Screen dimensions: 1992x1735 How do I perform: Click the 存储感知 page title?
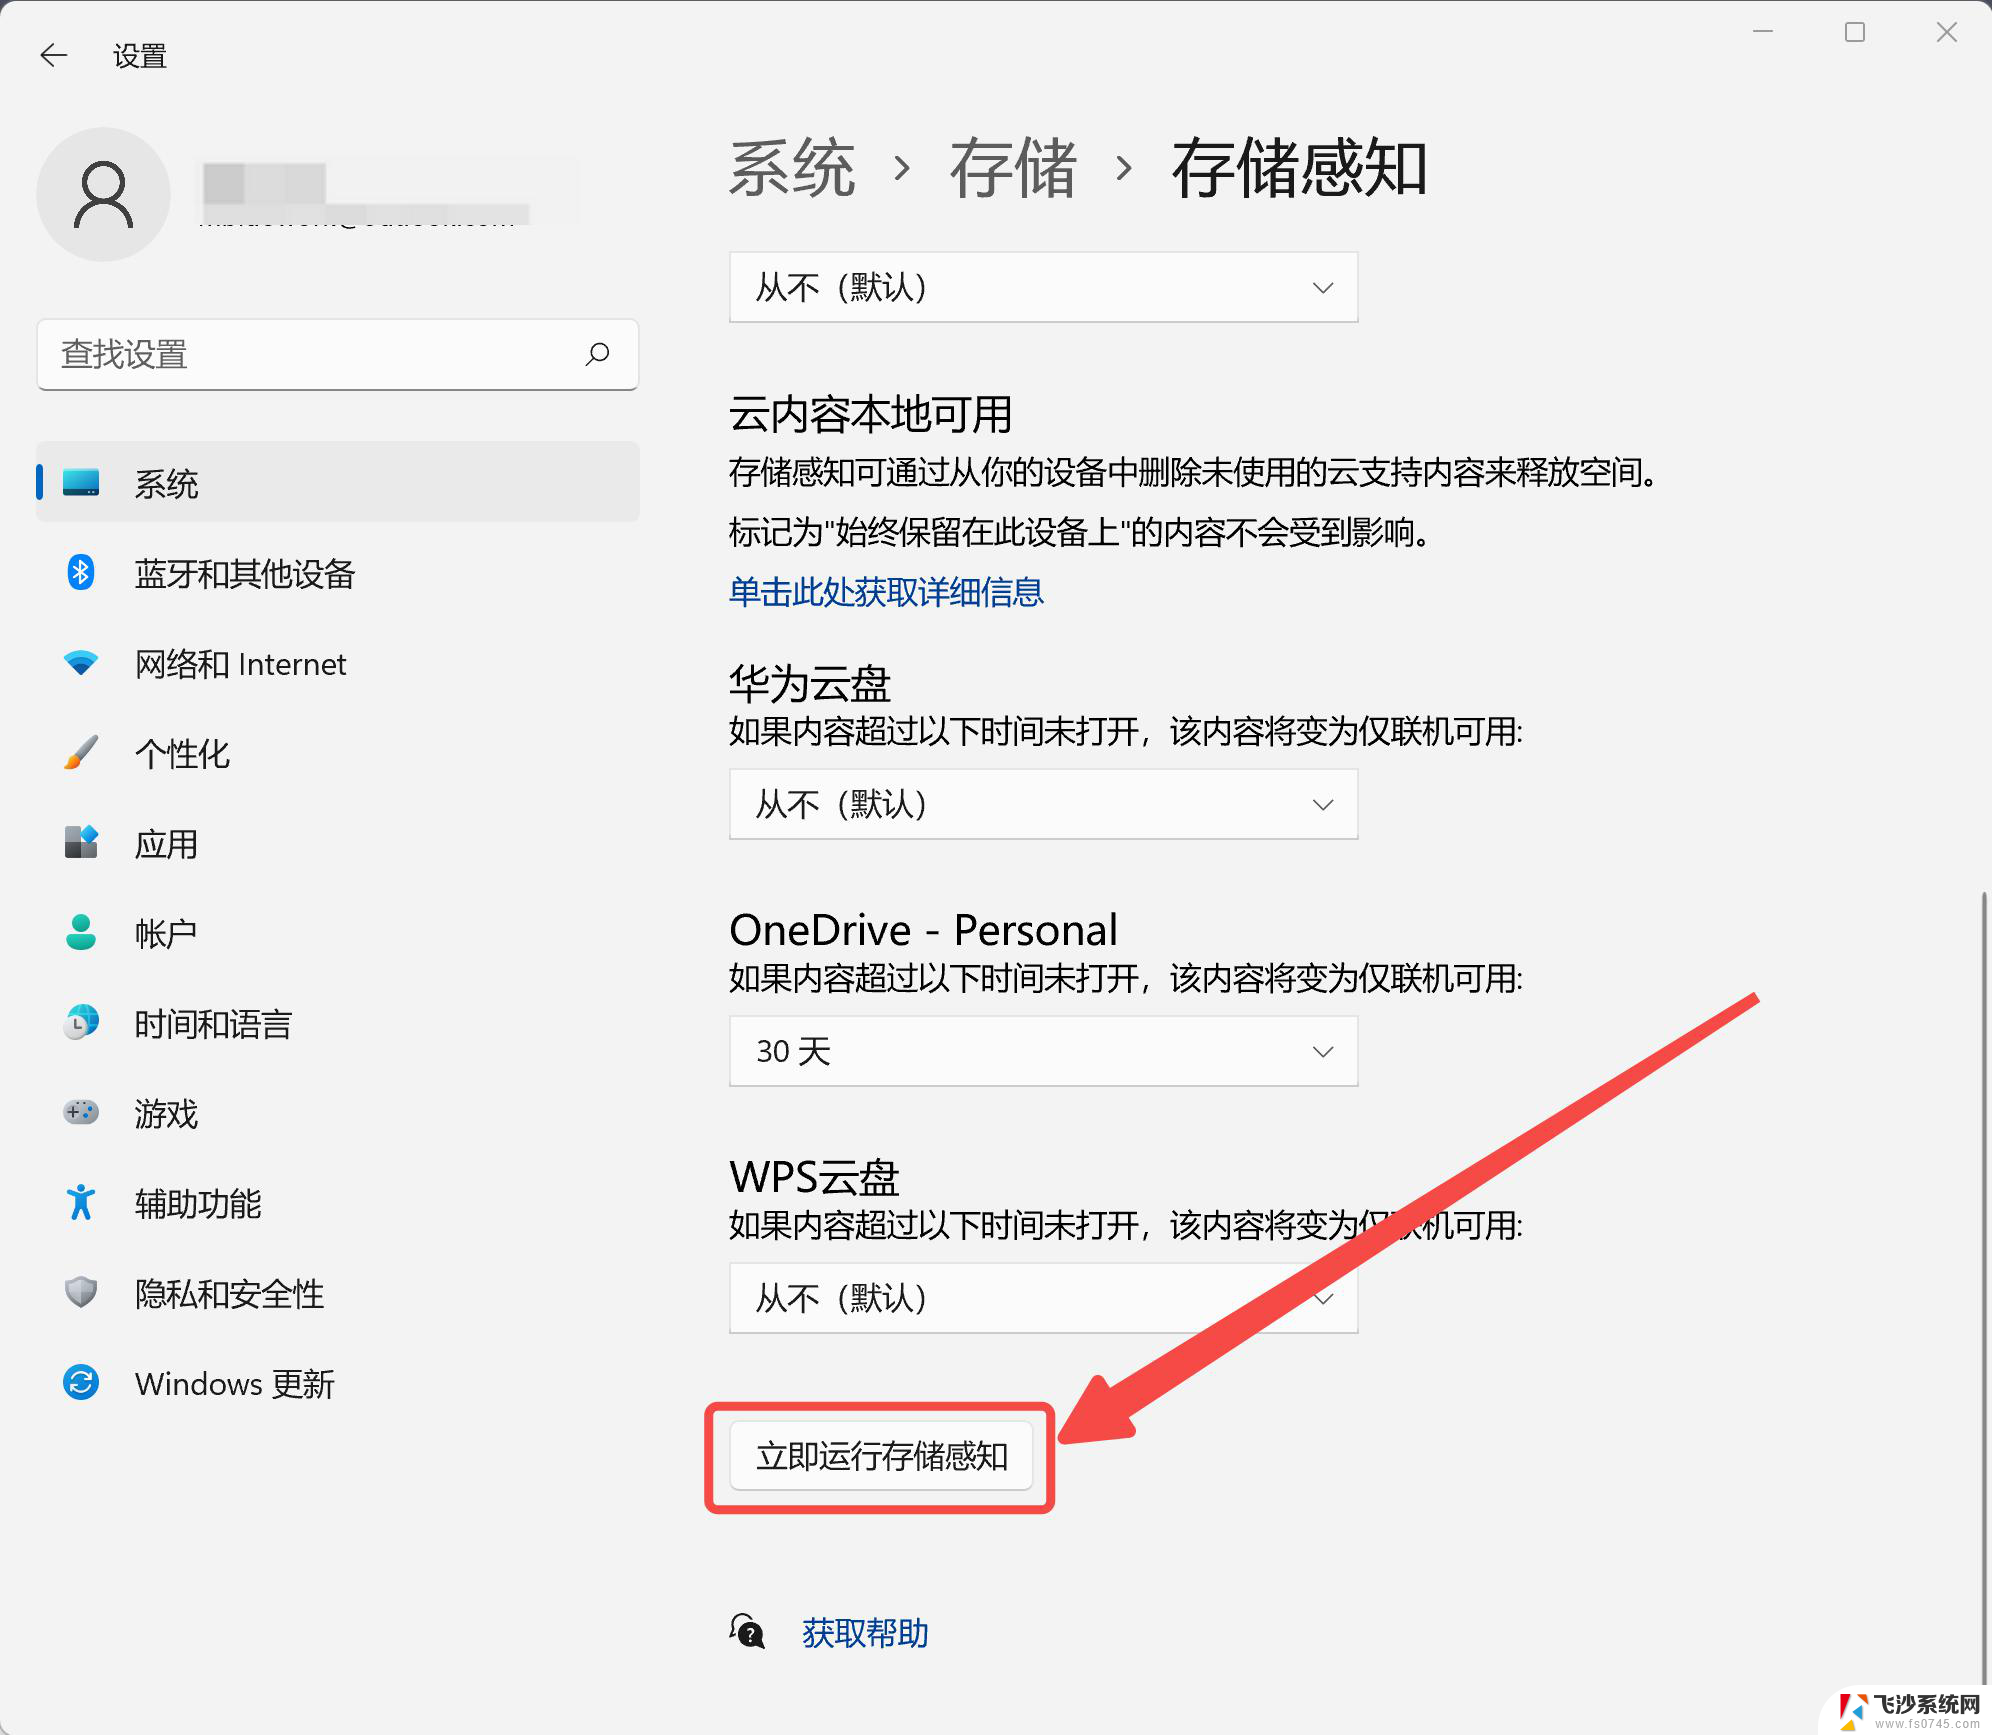[1299, 167]
